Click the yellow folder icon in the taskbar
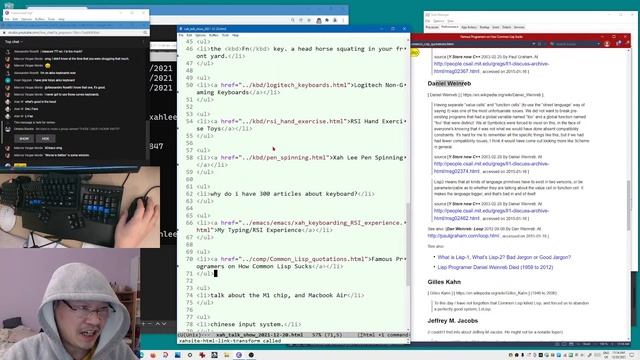The width and height of the screenshot is (640, 360). [226, 355]
